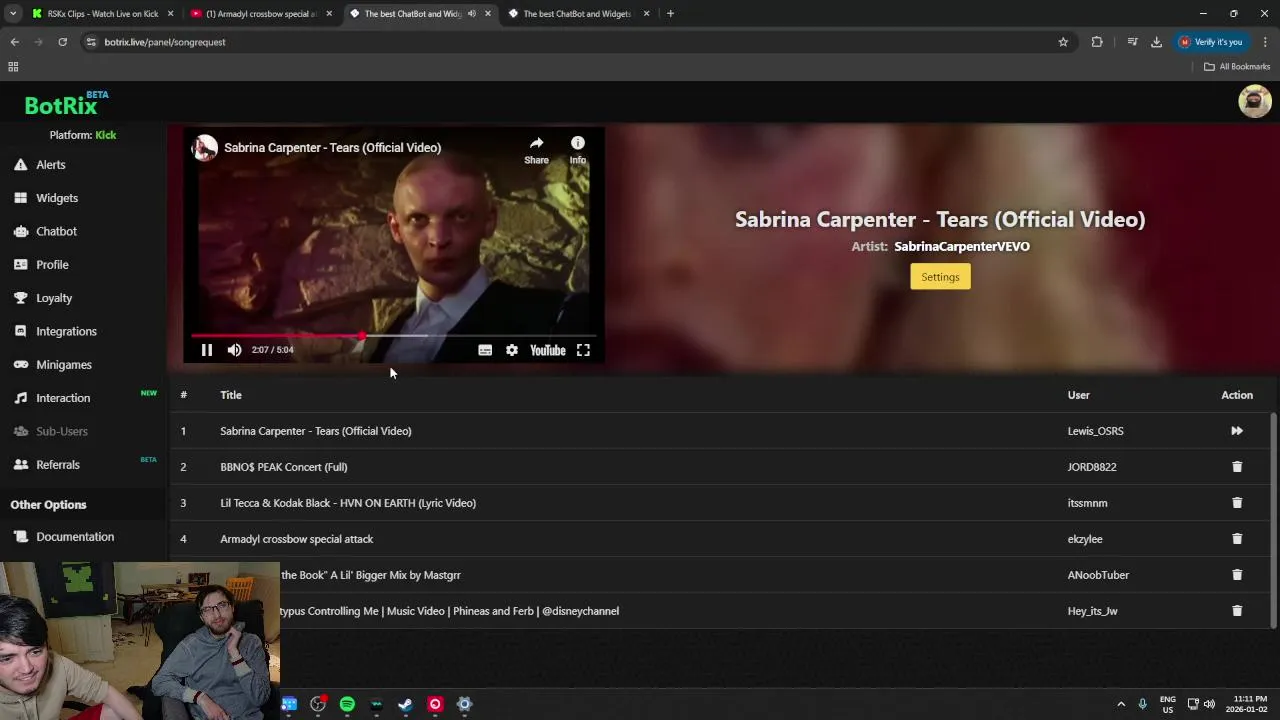Viewport: 1280px width, 720px height.
Task: Toggle subtitles in the video player
Action: [x=485, y=350]
